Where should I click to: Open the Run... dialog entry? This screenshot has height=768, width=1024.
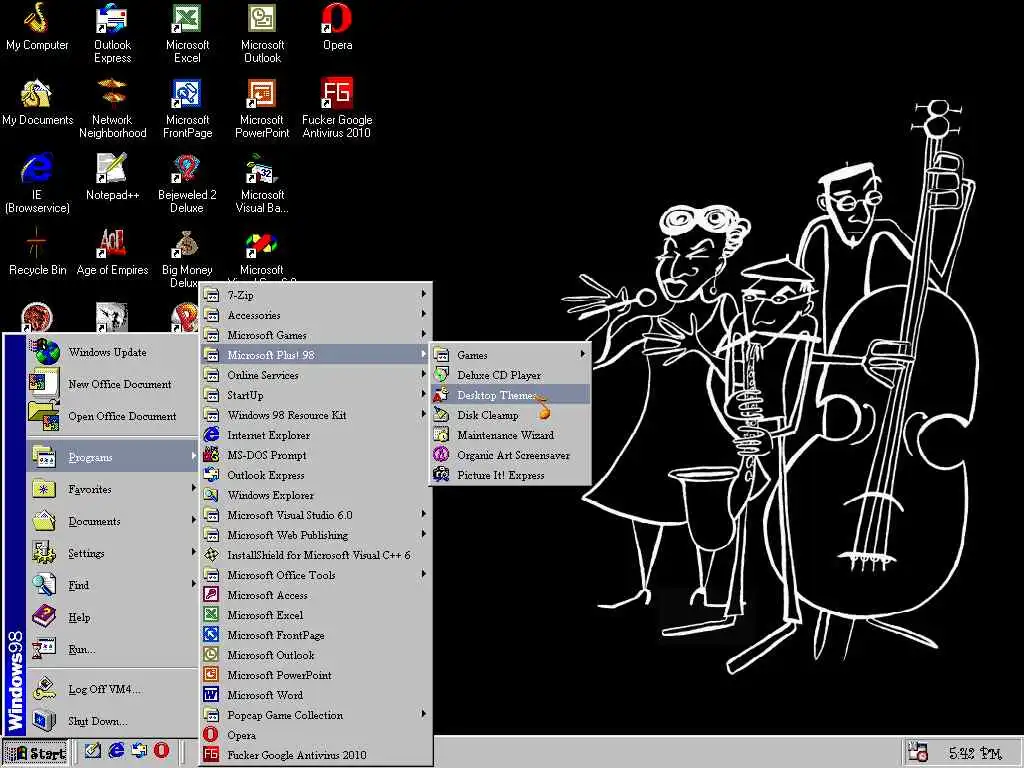click(x=112, y=648)
